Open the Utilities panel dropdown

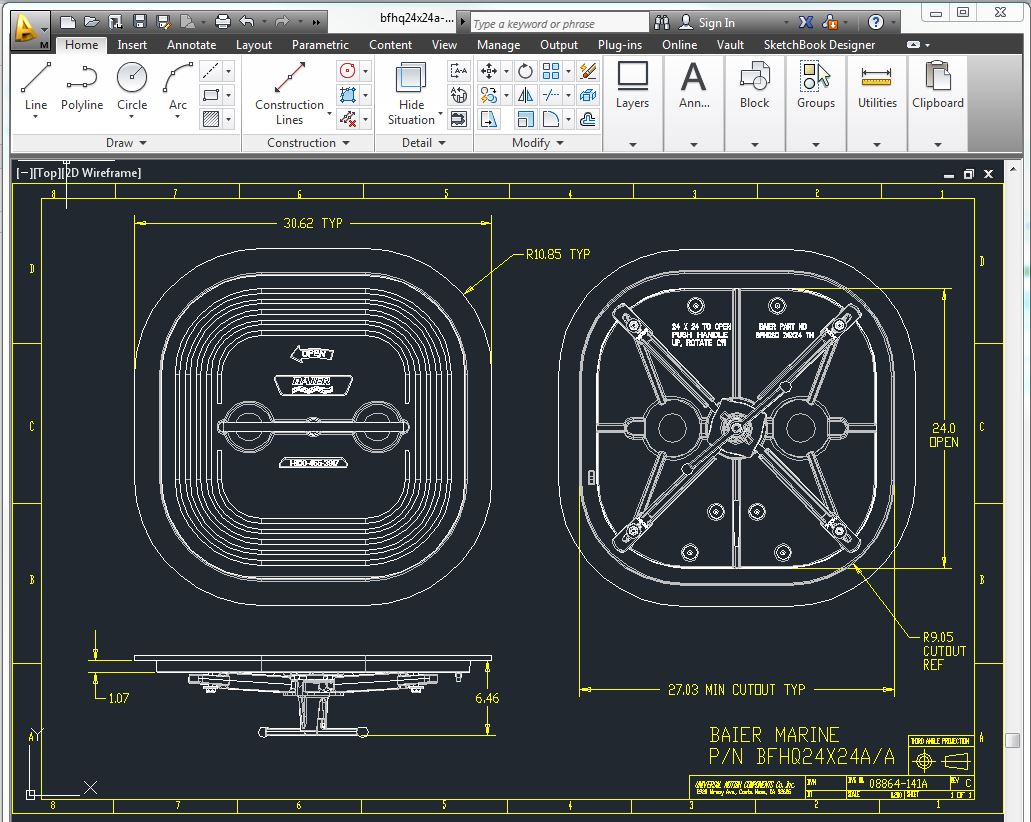point(876,144)
